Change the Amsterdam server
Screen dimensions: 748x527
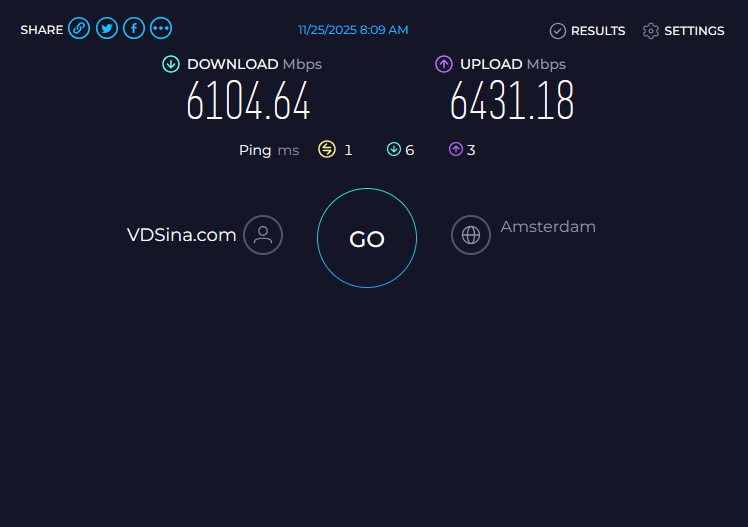click(548, 227)
